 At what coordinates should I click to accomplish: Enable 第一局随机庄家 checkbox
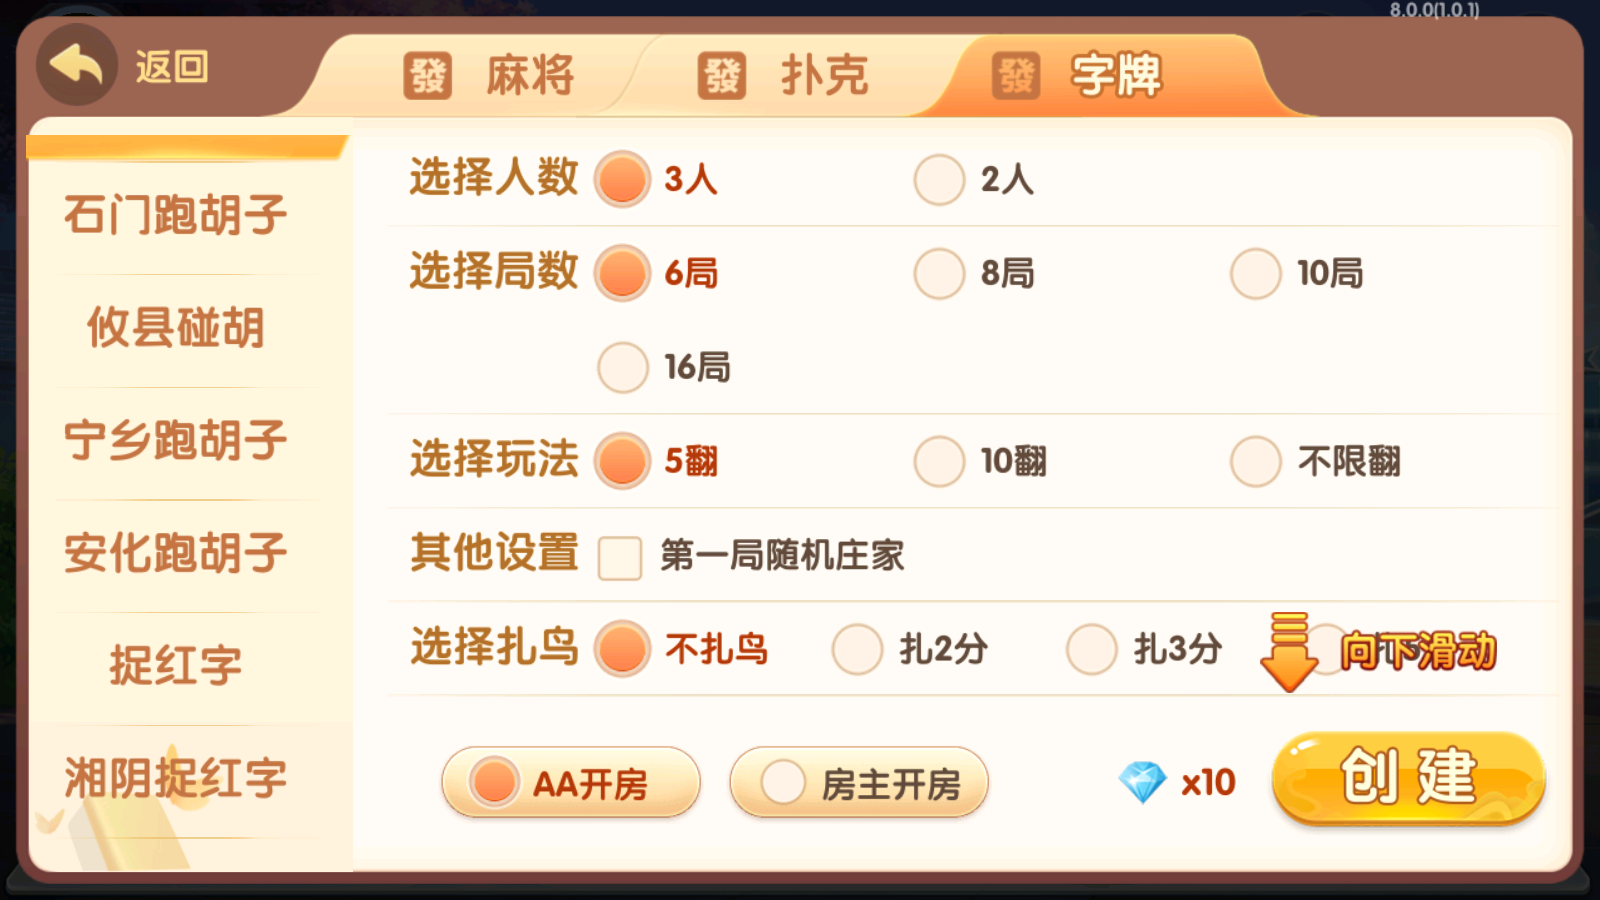(619, 556)
